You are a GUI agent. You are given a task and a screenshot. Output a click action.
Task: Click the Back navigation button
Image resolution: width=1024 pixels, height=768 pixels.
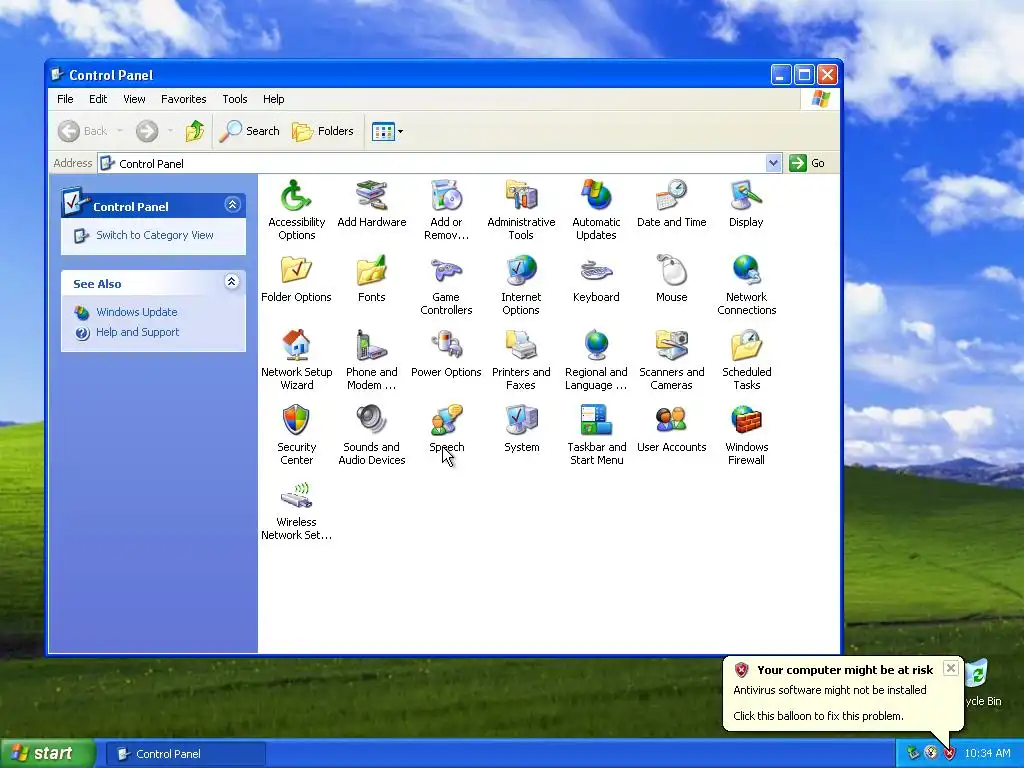83,131
